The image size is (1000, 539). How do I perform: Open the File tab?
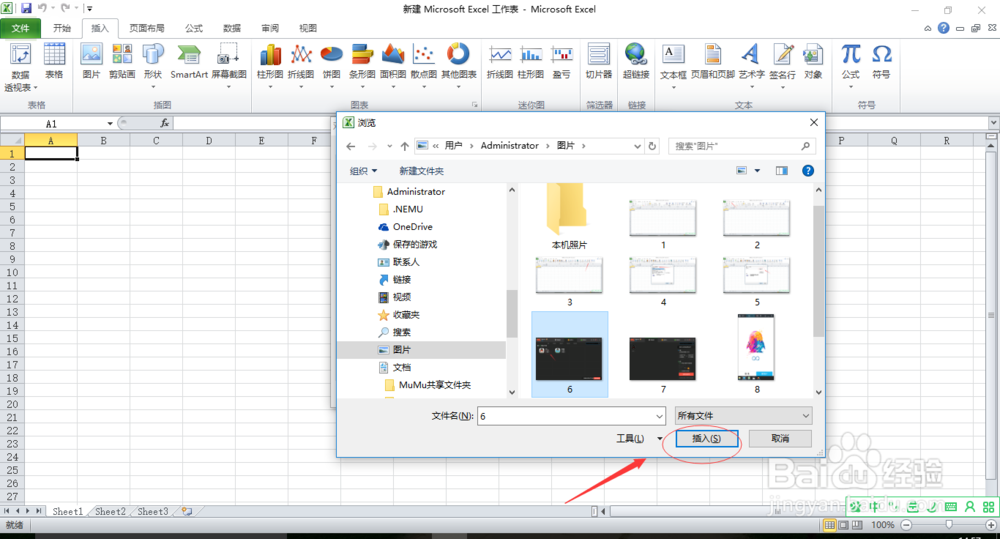[x=20, y=28]
